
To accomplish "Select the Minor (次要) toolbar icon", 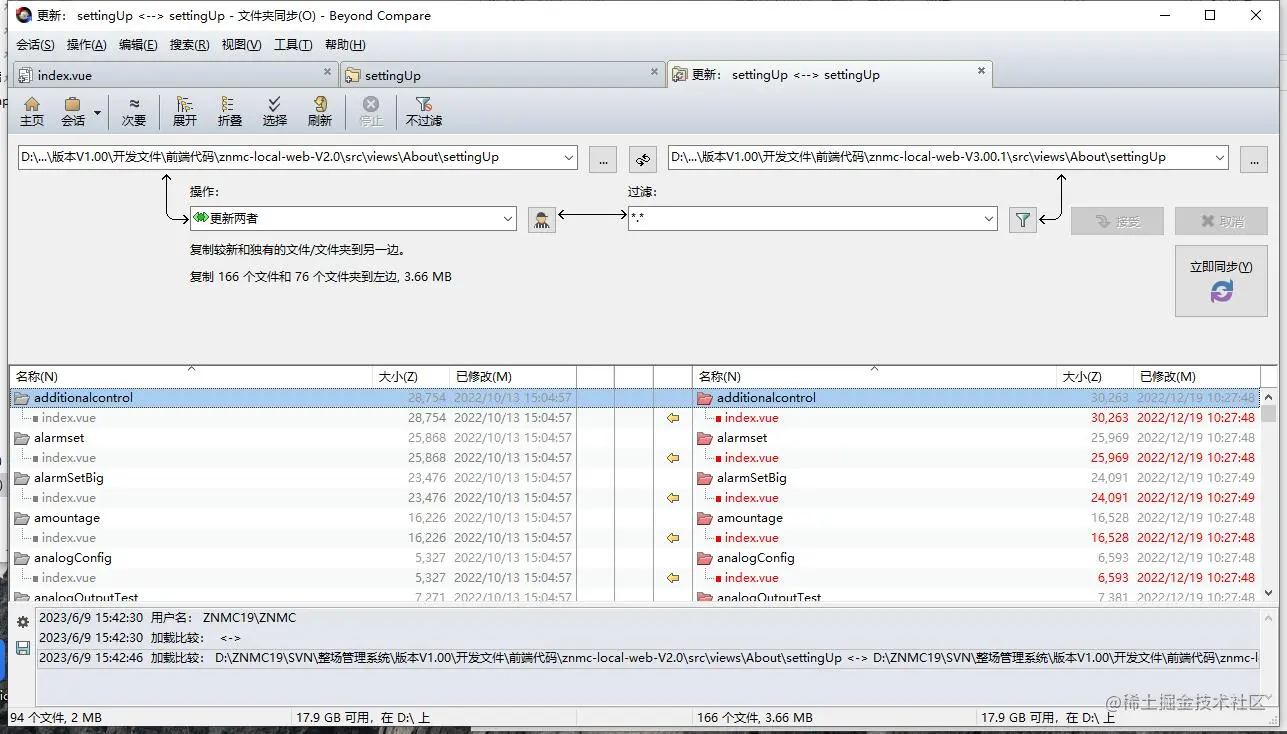I will click(x=134, y=111).
